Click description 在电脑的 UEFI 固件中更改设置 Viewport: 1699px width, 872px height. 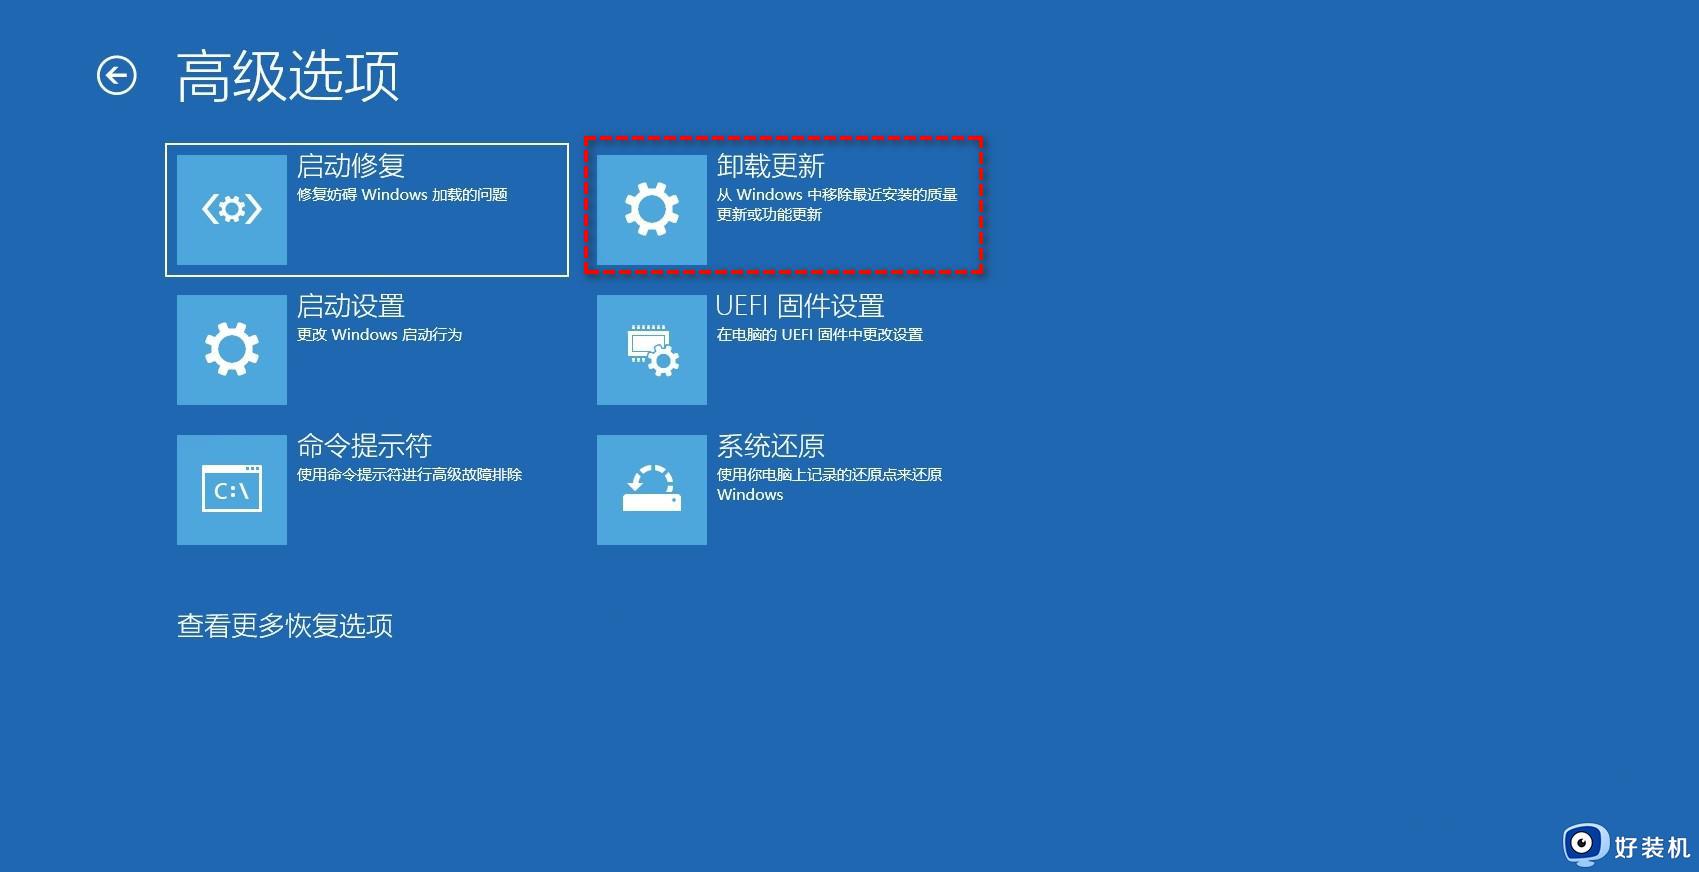click(820, 335)
